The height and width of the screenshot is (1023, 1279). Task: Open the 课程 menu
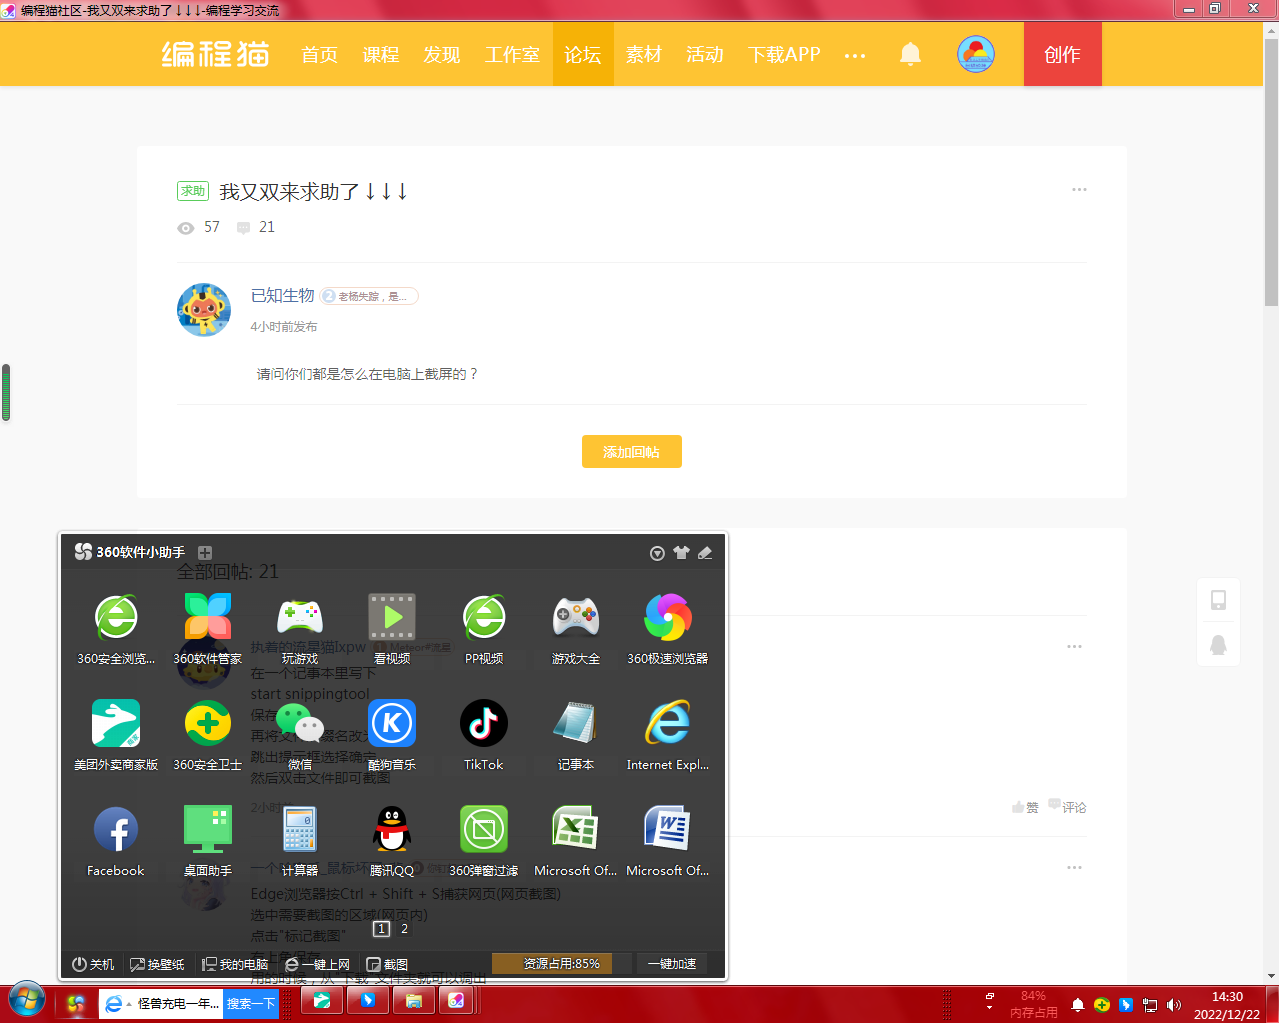coord(381,55)
